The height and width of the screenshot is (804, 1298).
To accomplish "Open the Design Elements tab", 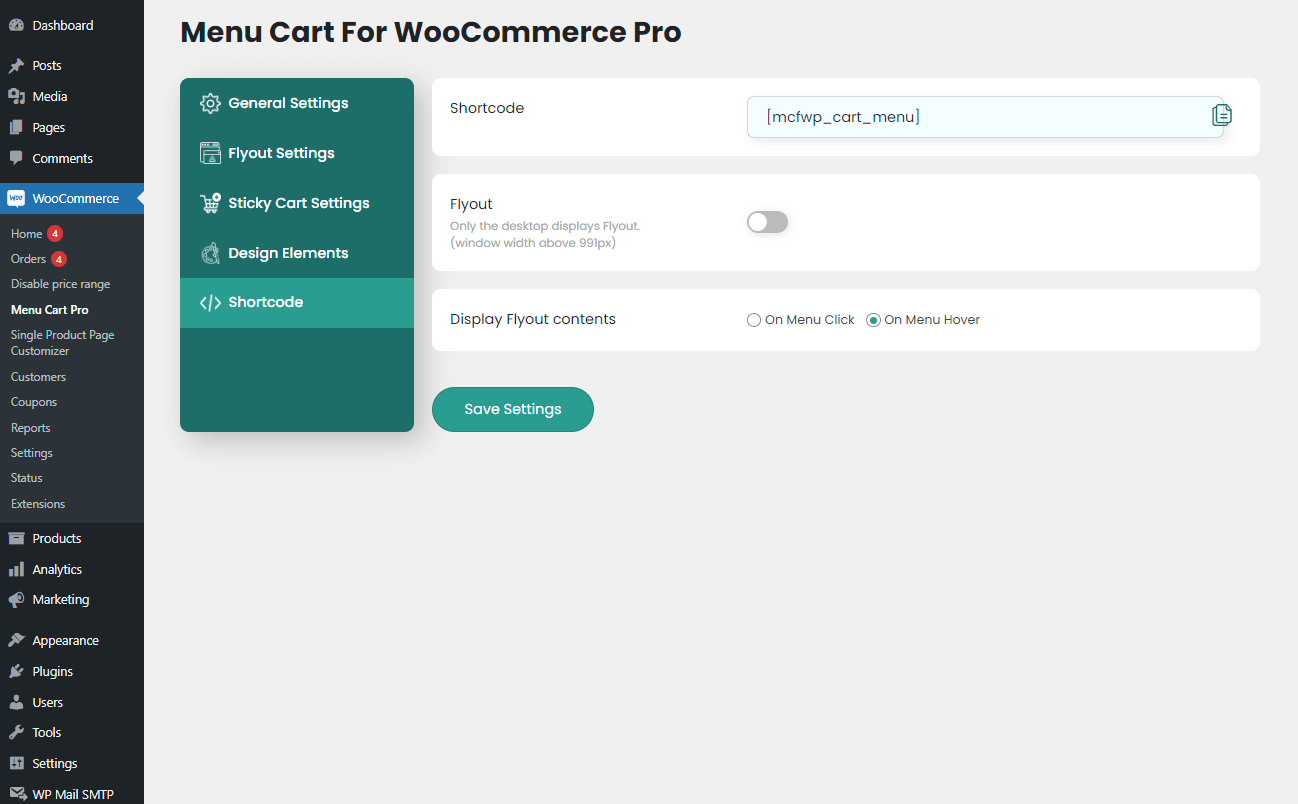I will (x=297, y=253).
